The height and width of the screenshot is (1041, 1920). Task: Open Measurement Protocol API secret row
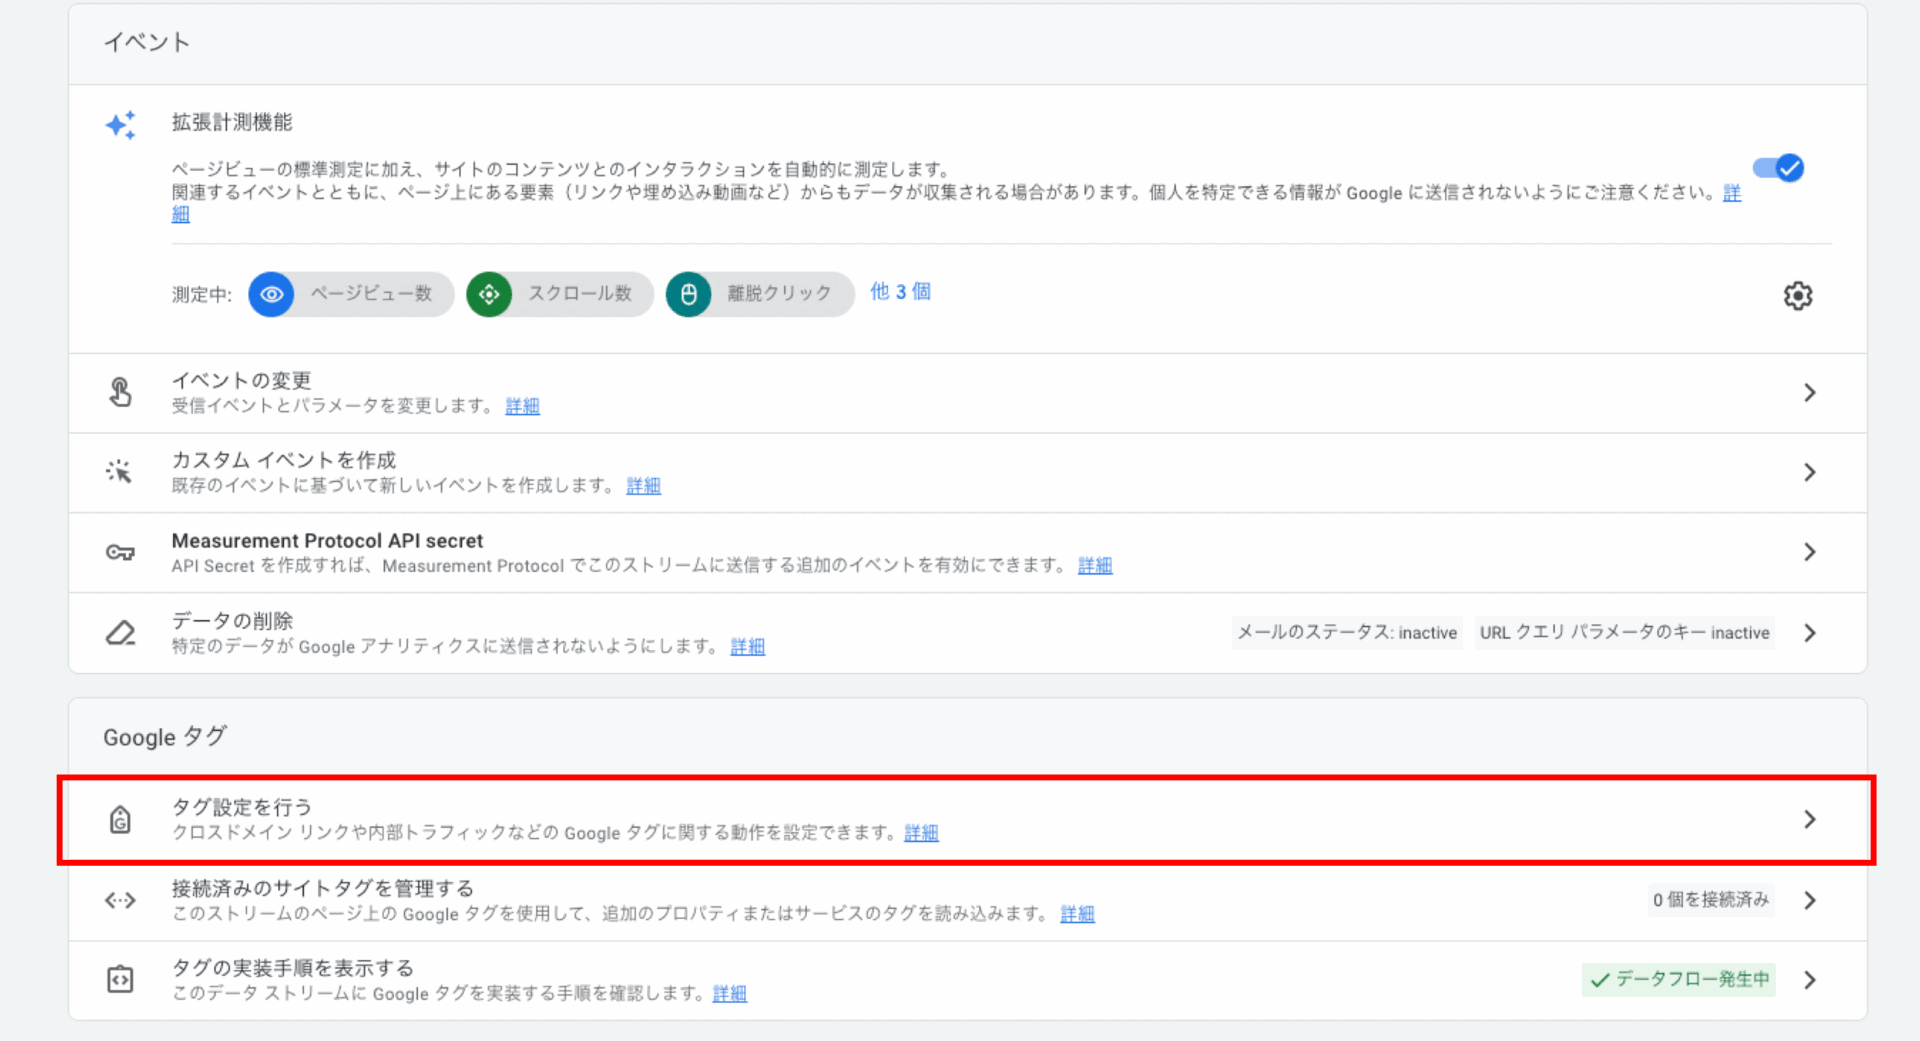[x=967, y=553]
